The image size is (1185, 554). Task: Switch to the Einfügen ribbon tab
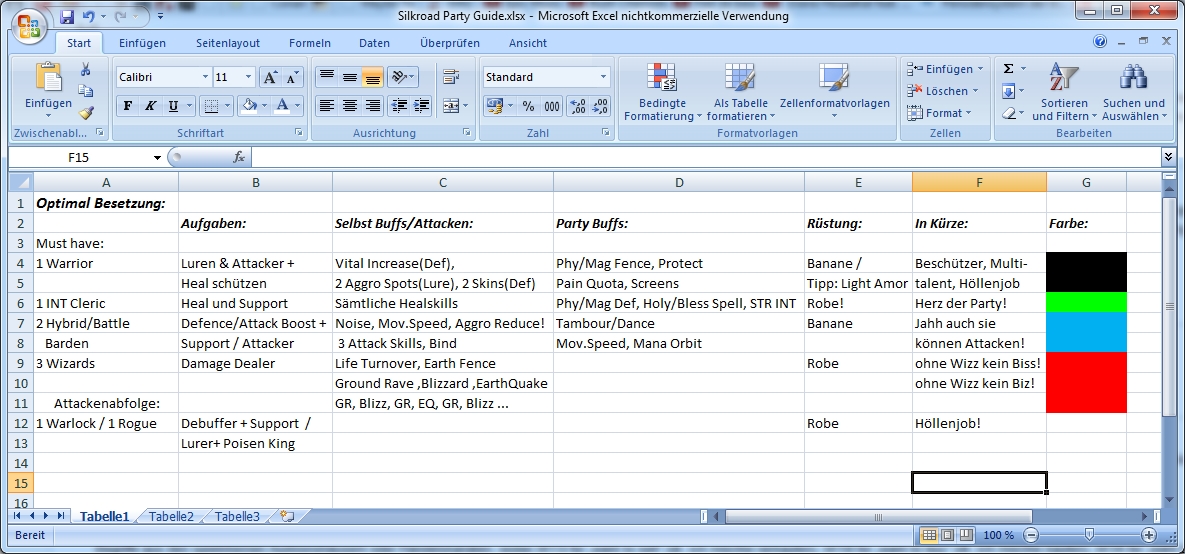pos(142,43)
